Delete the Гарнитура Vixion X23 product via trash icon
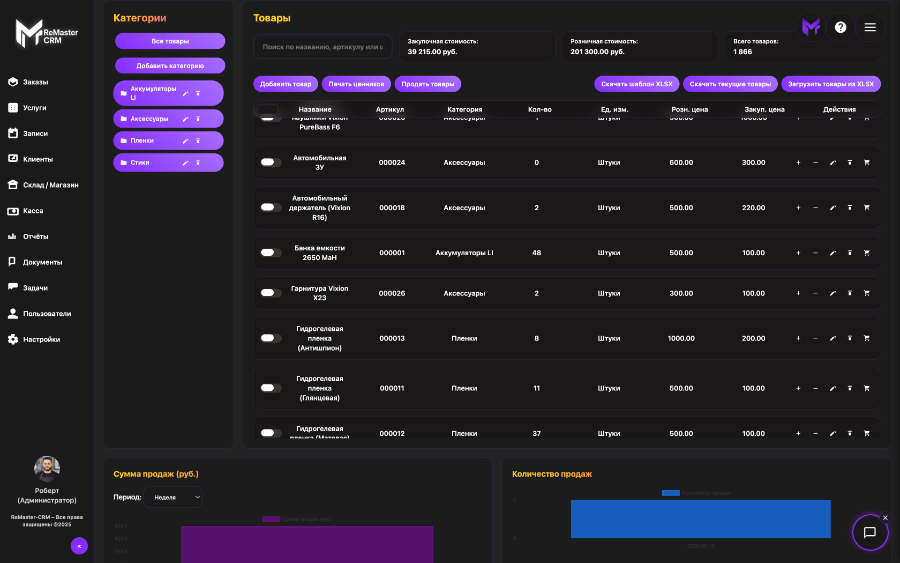This screenshot has width=900, height=563. click(x=849, y=293)
